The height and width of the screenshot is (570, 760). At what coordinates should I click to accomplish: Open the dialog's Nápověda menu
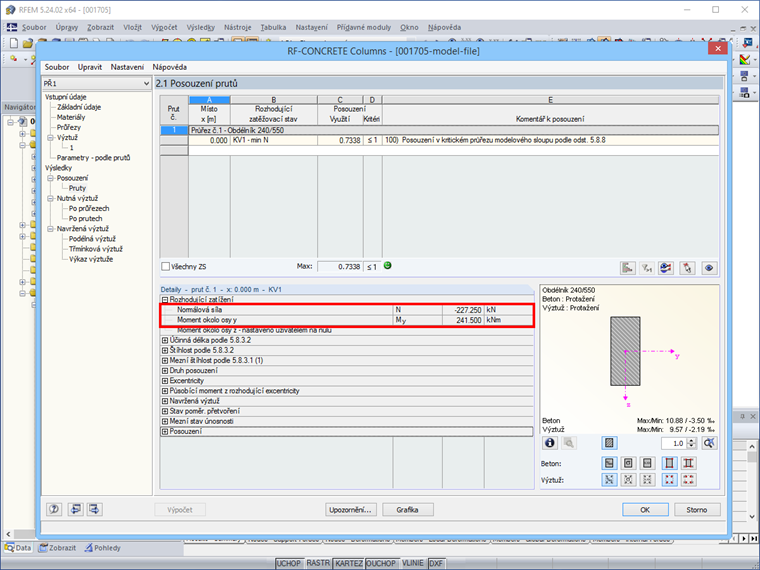click(x=170, y=67)
